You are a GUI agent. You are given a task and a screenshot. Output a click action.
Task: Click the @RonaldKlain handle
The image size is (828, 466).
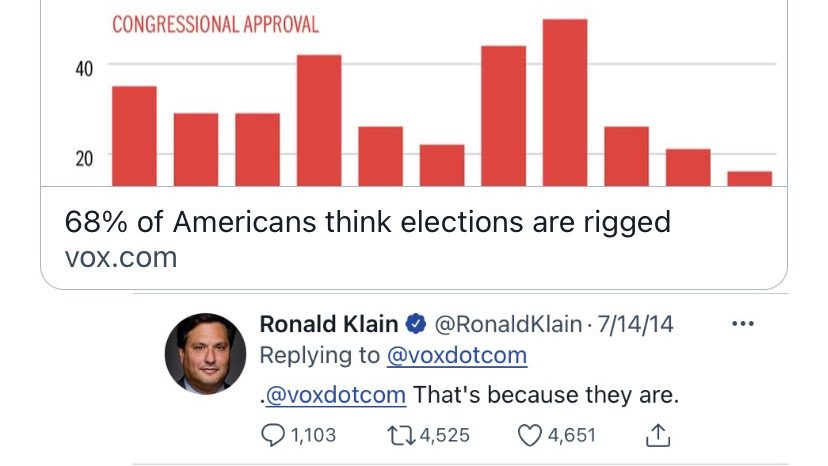(x=508, y=324)
